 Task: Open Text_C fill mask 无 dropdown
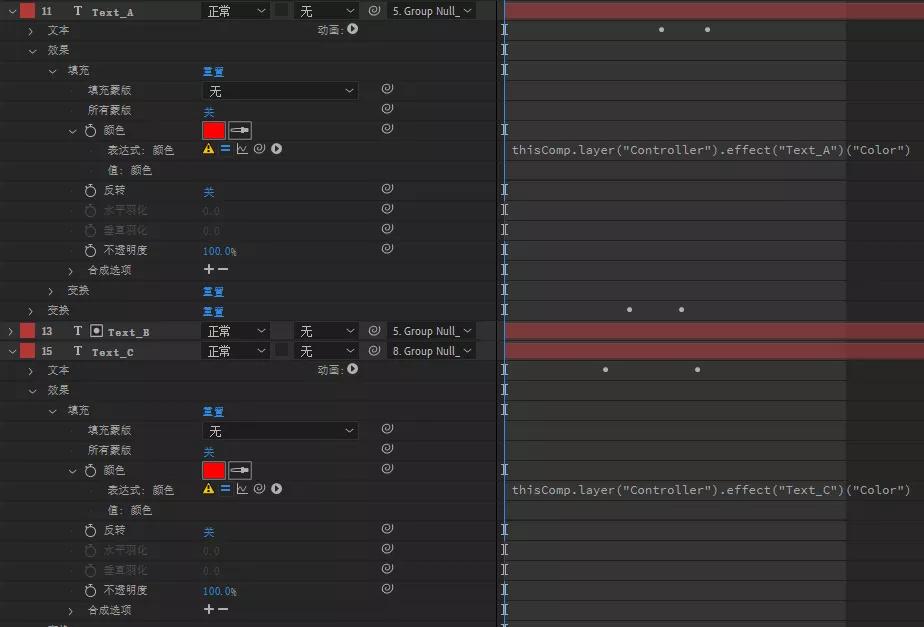click(280, 431)
